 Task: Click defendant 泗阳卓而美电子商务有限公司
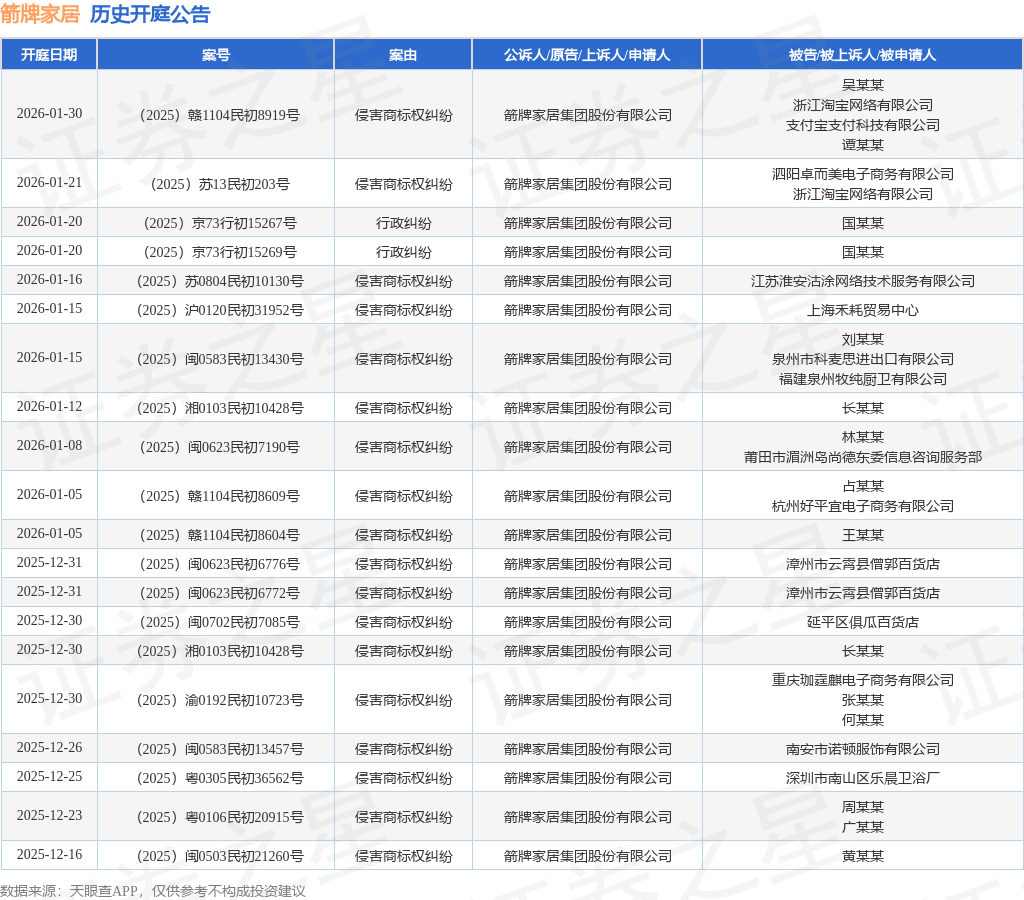click(863, 174)
